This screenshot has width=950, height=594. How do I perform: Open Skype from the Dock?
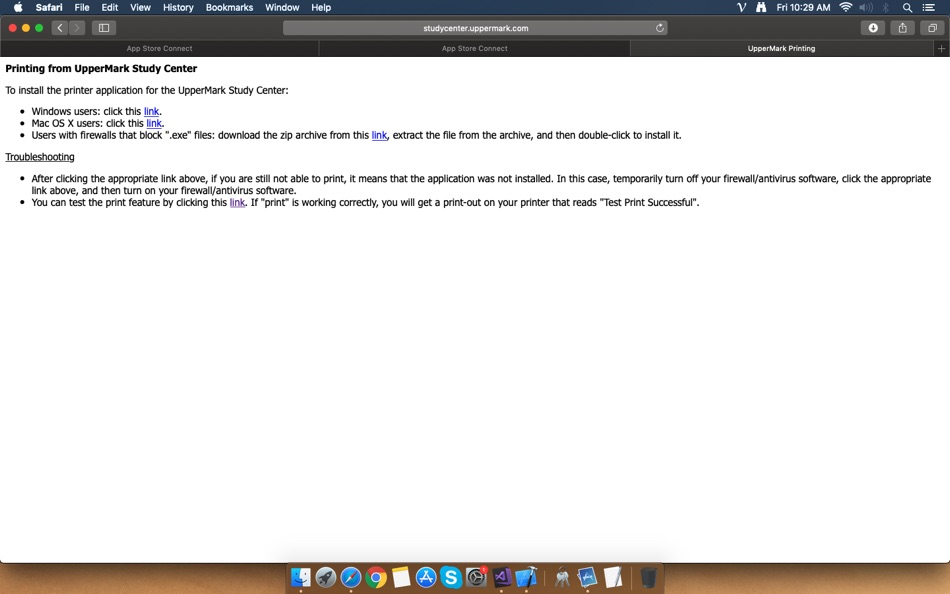click(451, 577)
